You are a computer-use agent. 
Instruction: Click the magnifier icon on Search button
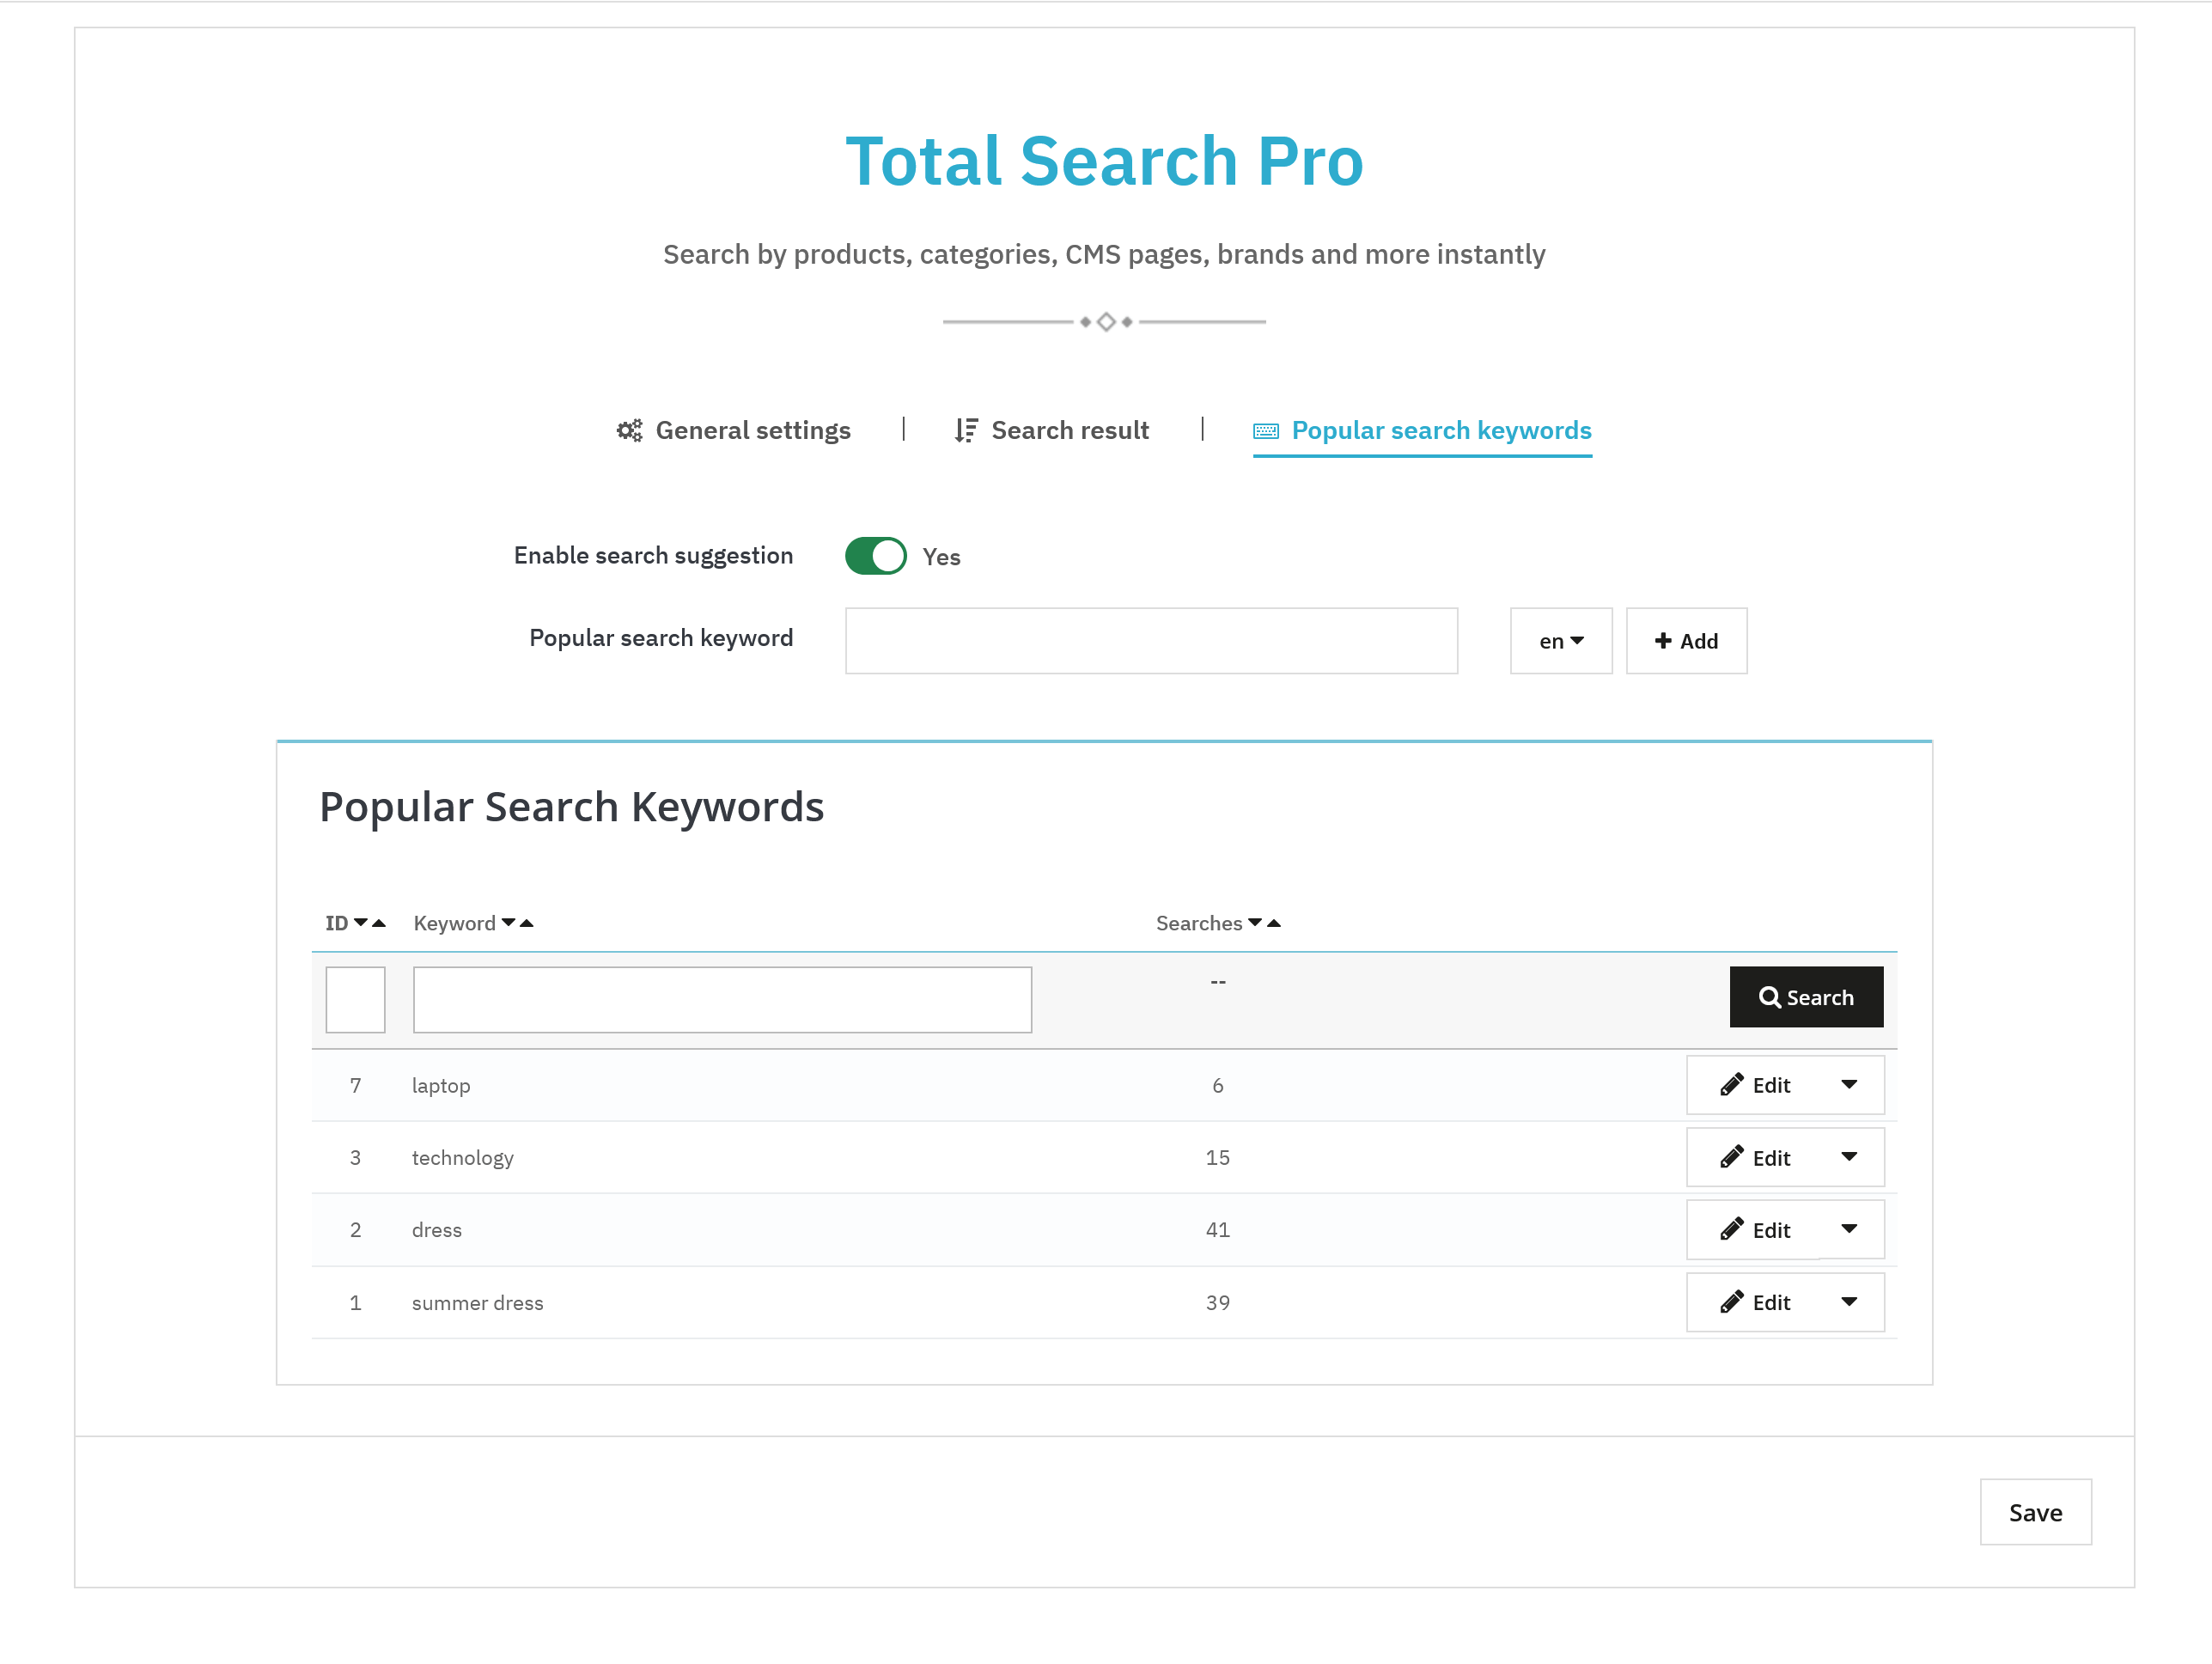[x=1769, y=997]
